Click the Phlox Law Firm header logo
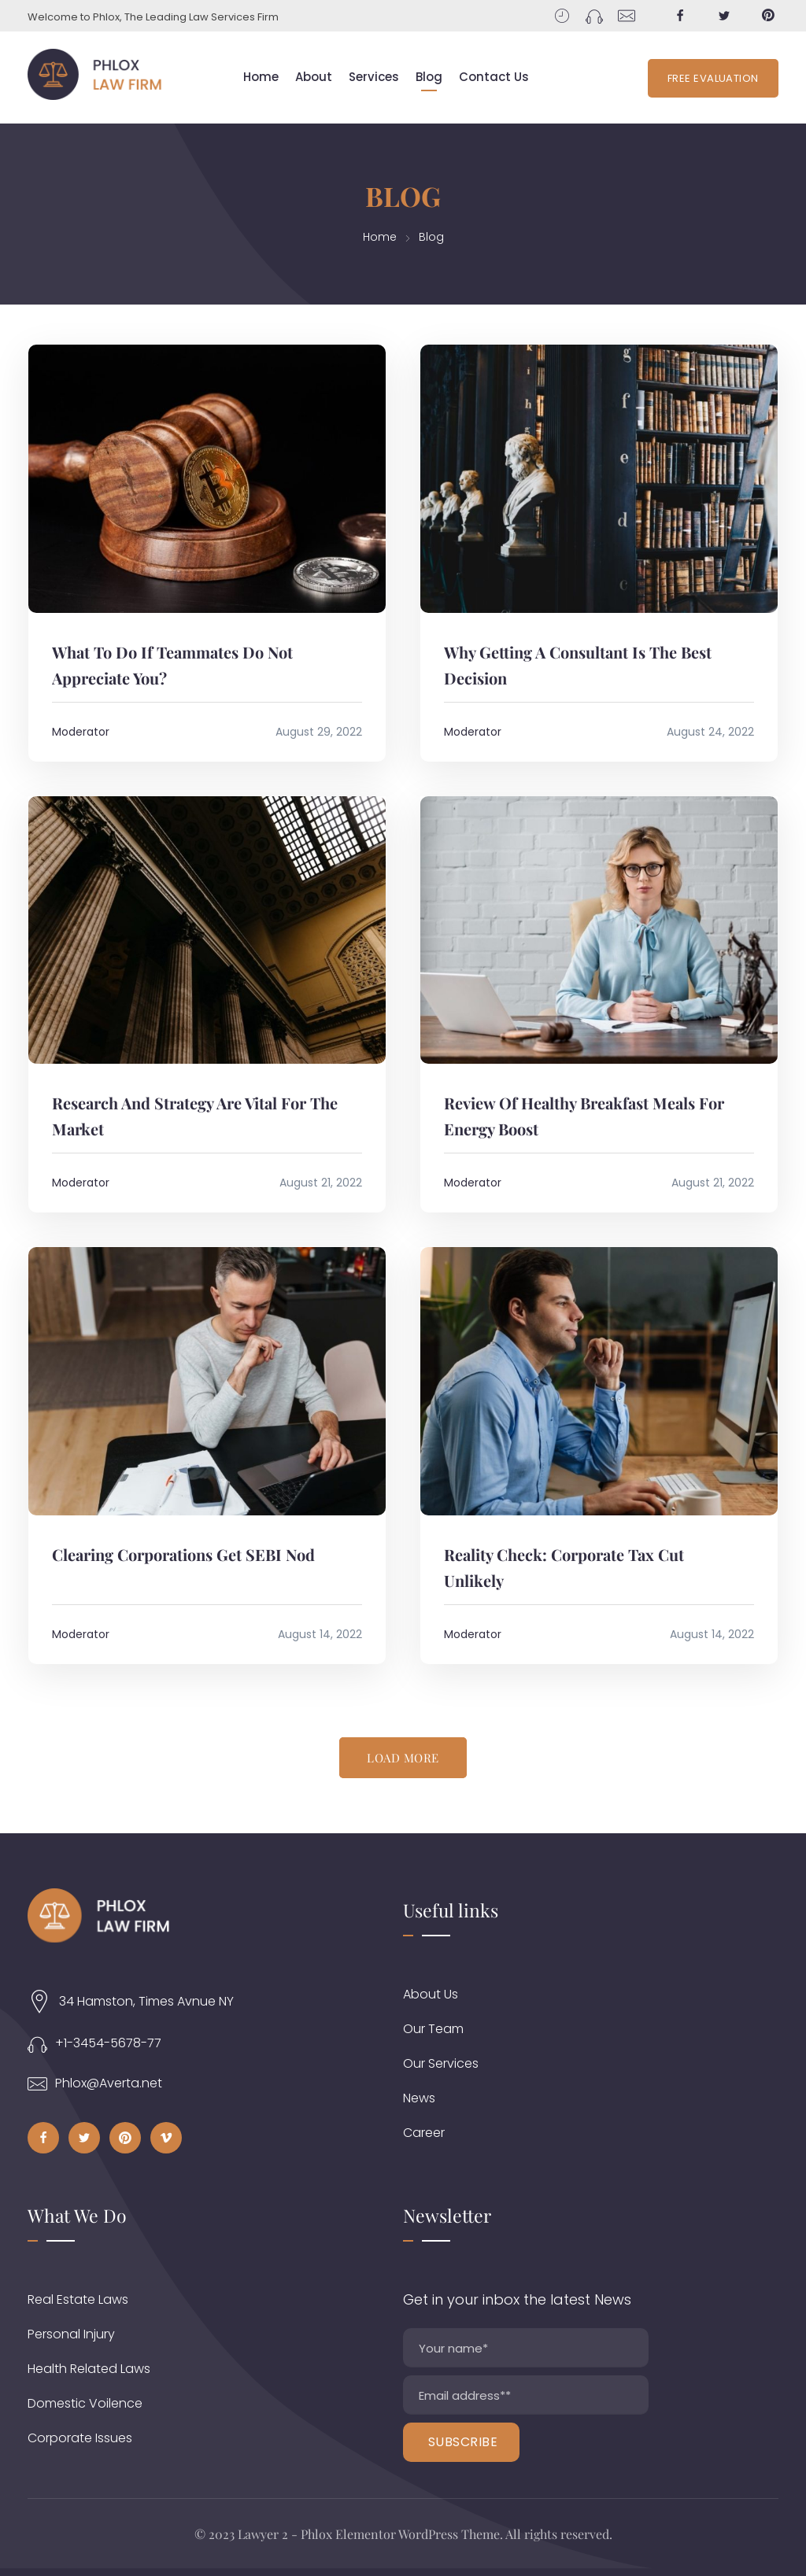The height and width of the screenshot is (2576, 806). coord(95,75)
